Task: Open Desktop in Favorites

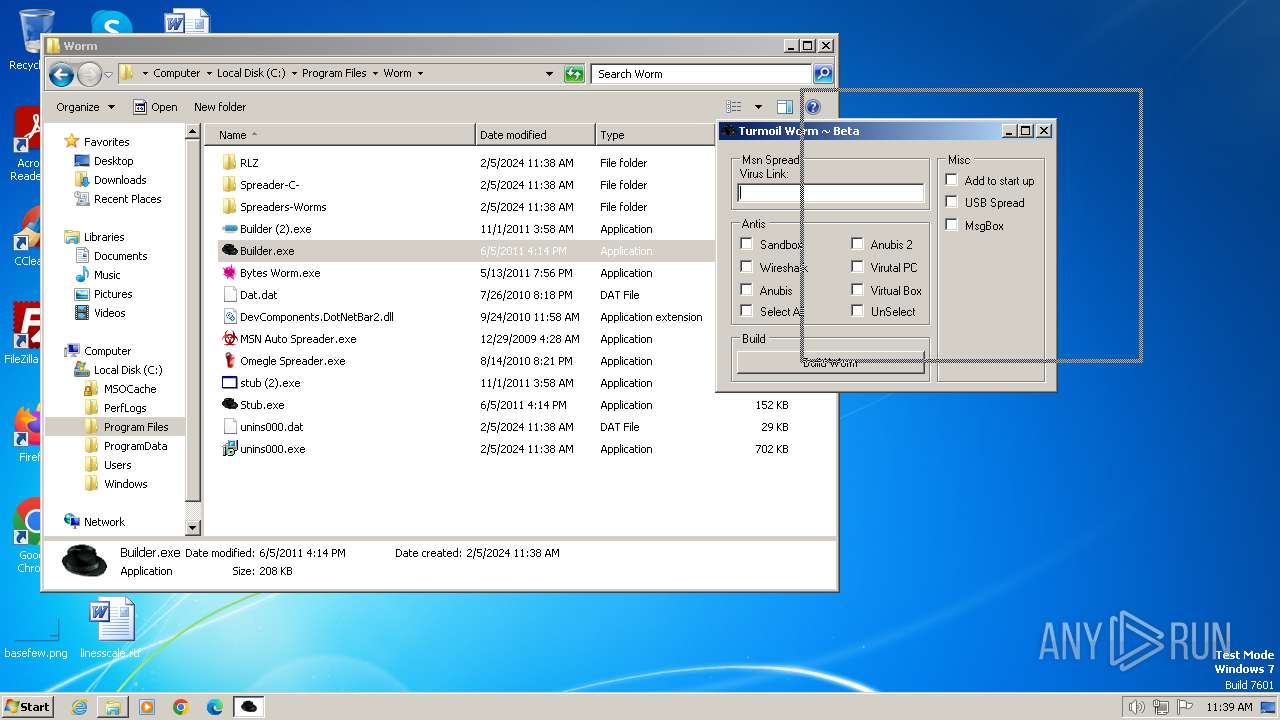Action: coord(113,161)
